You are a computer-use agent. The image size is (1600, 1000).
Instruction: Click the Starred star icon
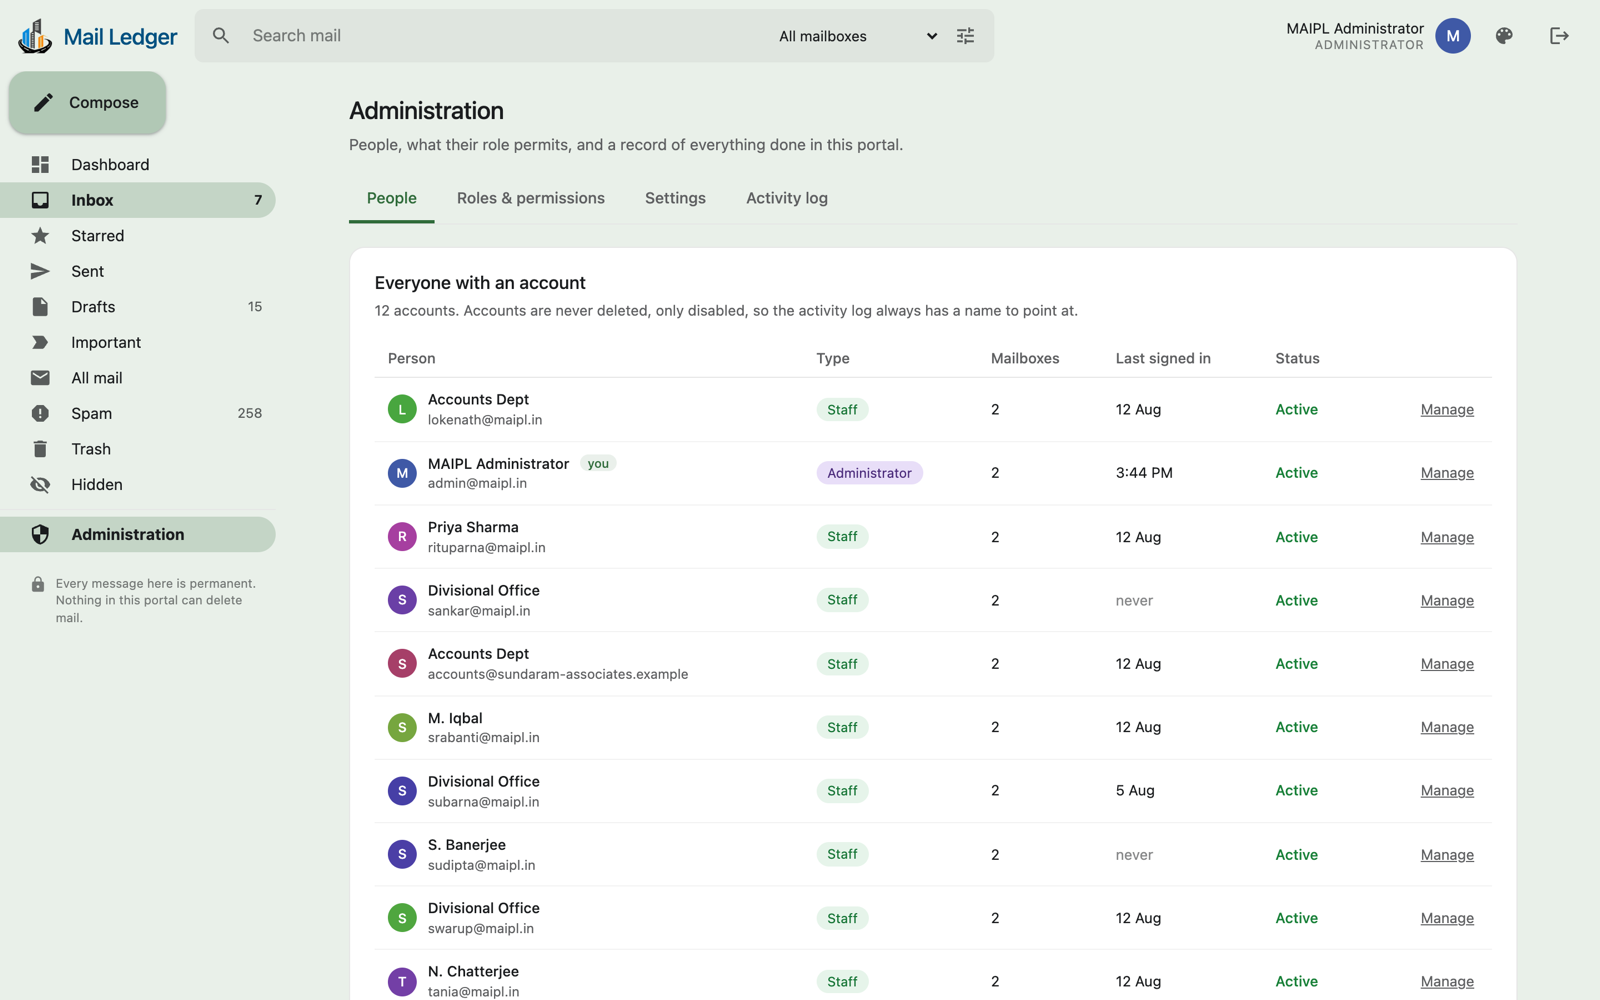pos(40,236)
